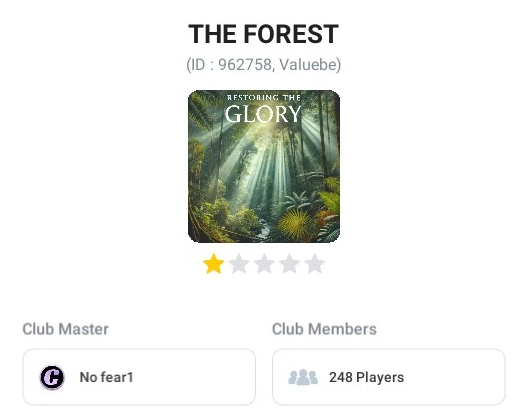
Task: Click the first gold rating star
Action: click(213, 264)
